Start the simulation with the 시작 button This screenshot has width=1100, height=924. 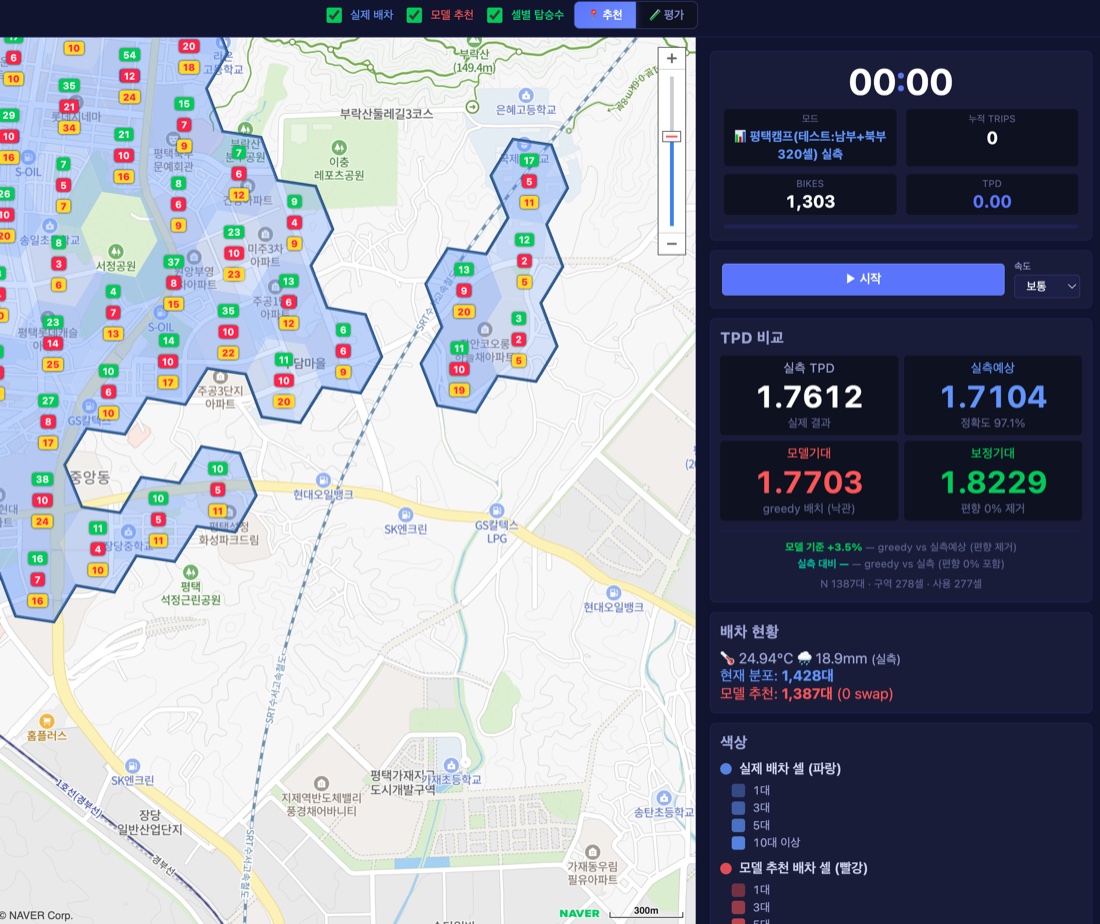pos(863,279)
